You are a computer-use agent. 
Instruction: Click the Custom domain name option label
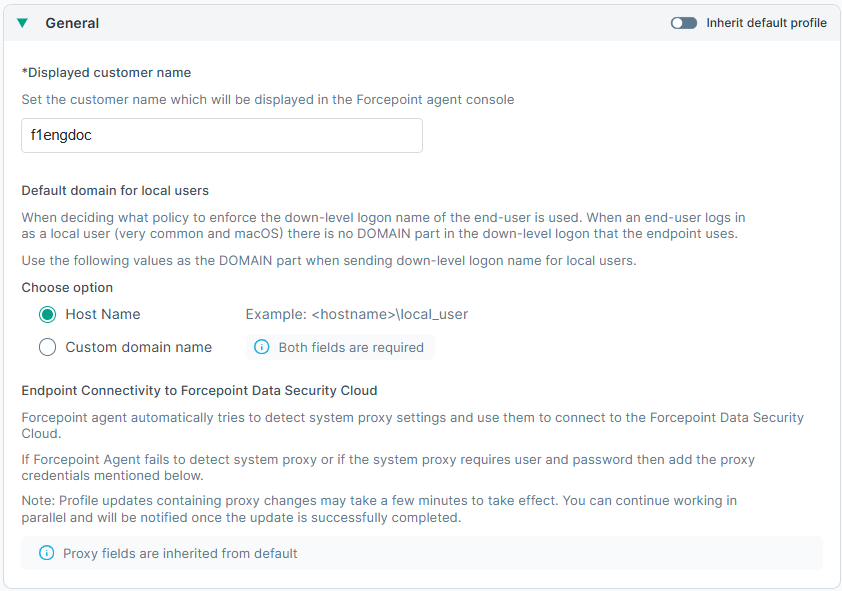click(139, 347)
